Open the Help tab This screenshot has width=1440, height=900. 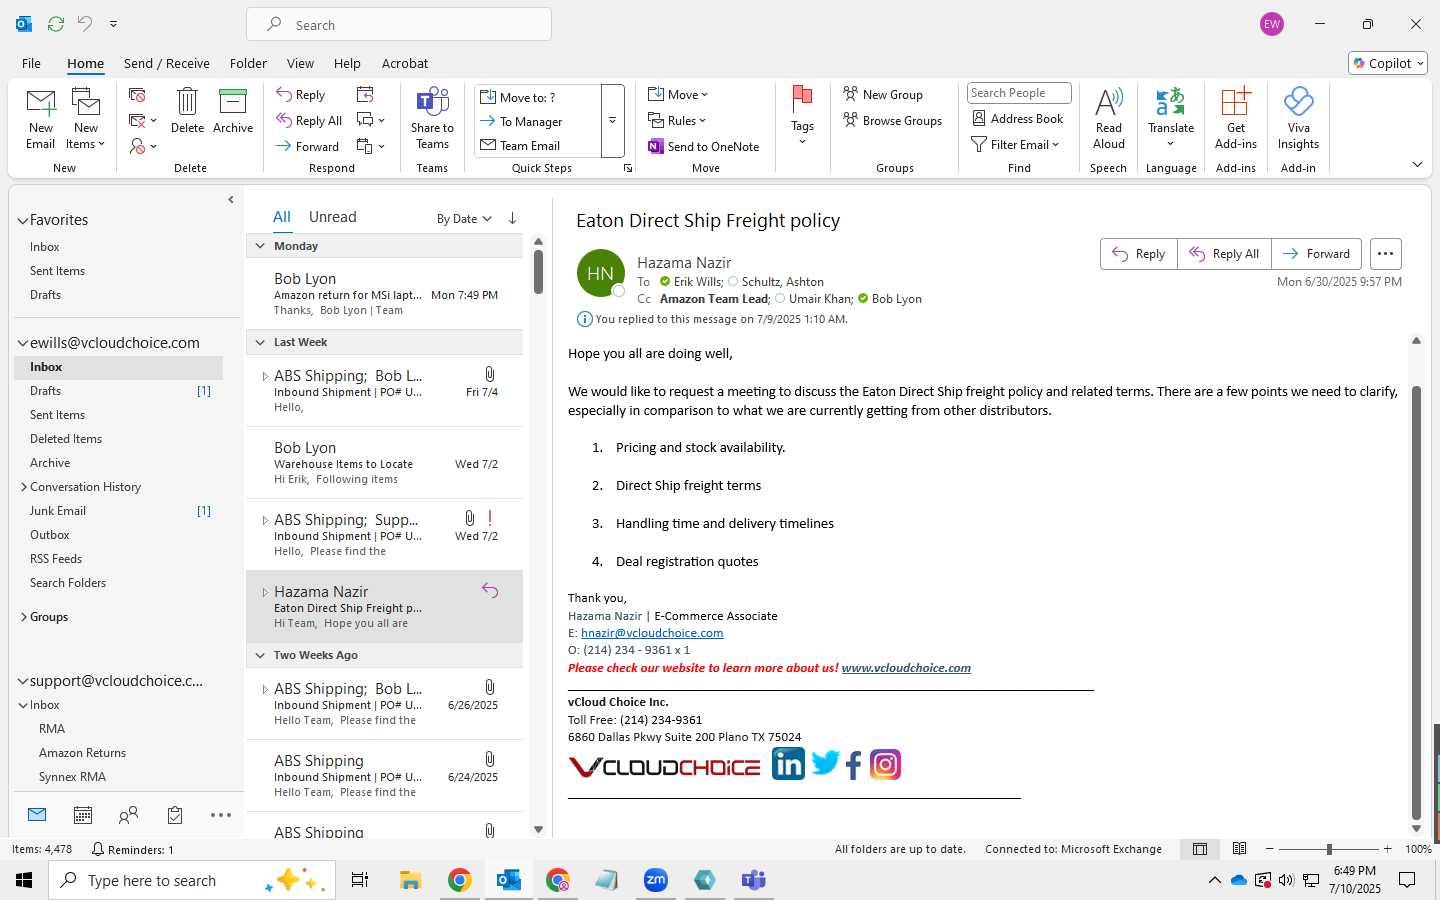point(347,63)
